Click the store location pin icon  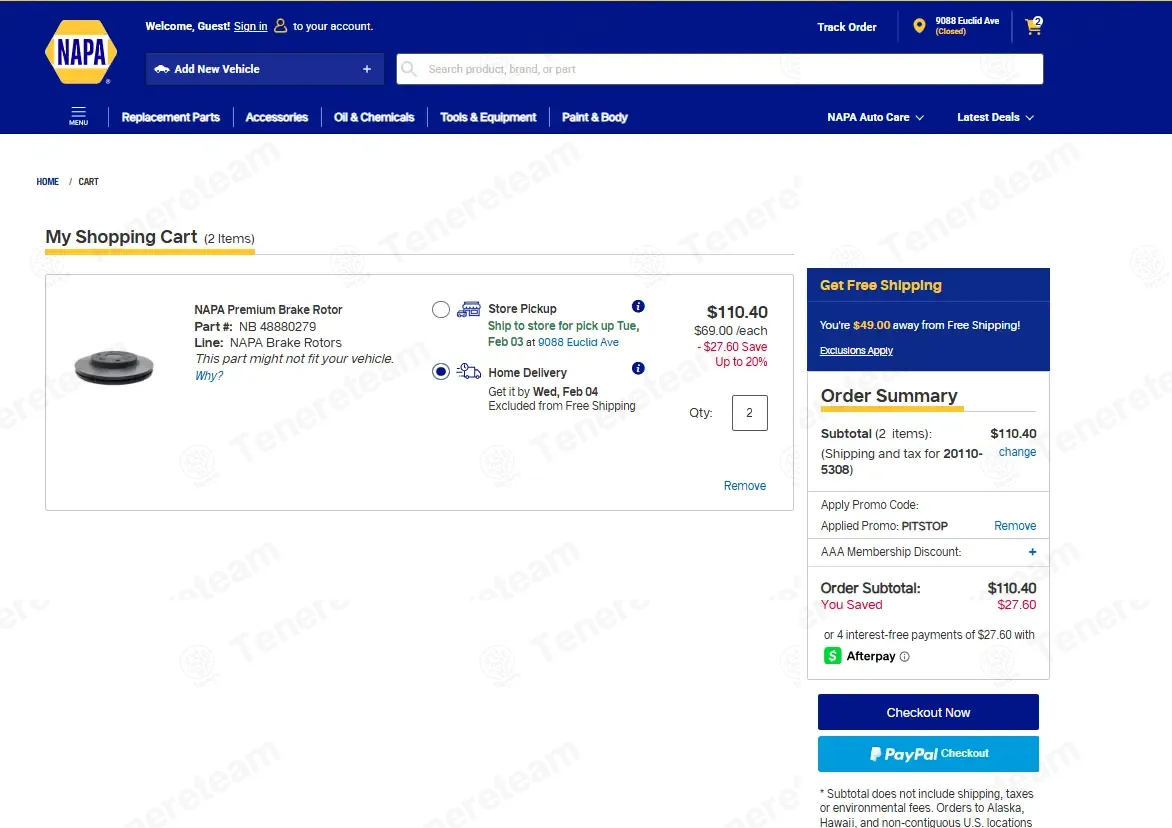click(919, 26)
